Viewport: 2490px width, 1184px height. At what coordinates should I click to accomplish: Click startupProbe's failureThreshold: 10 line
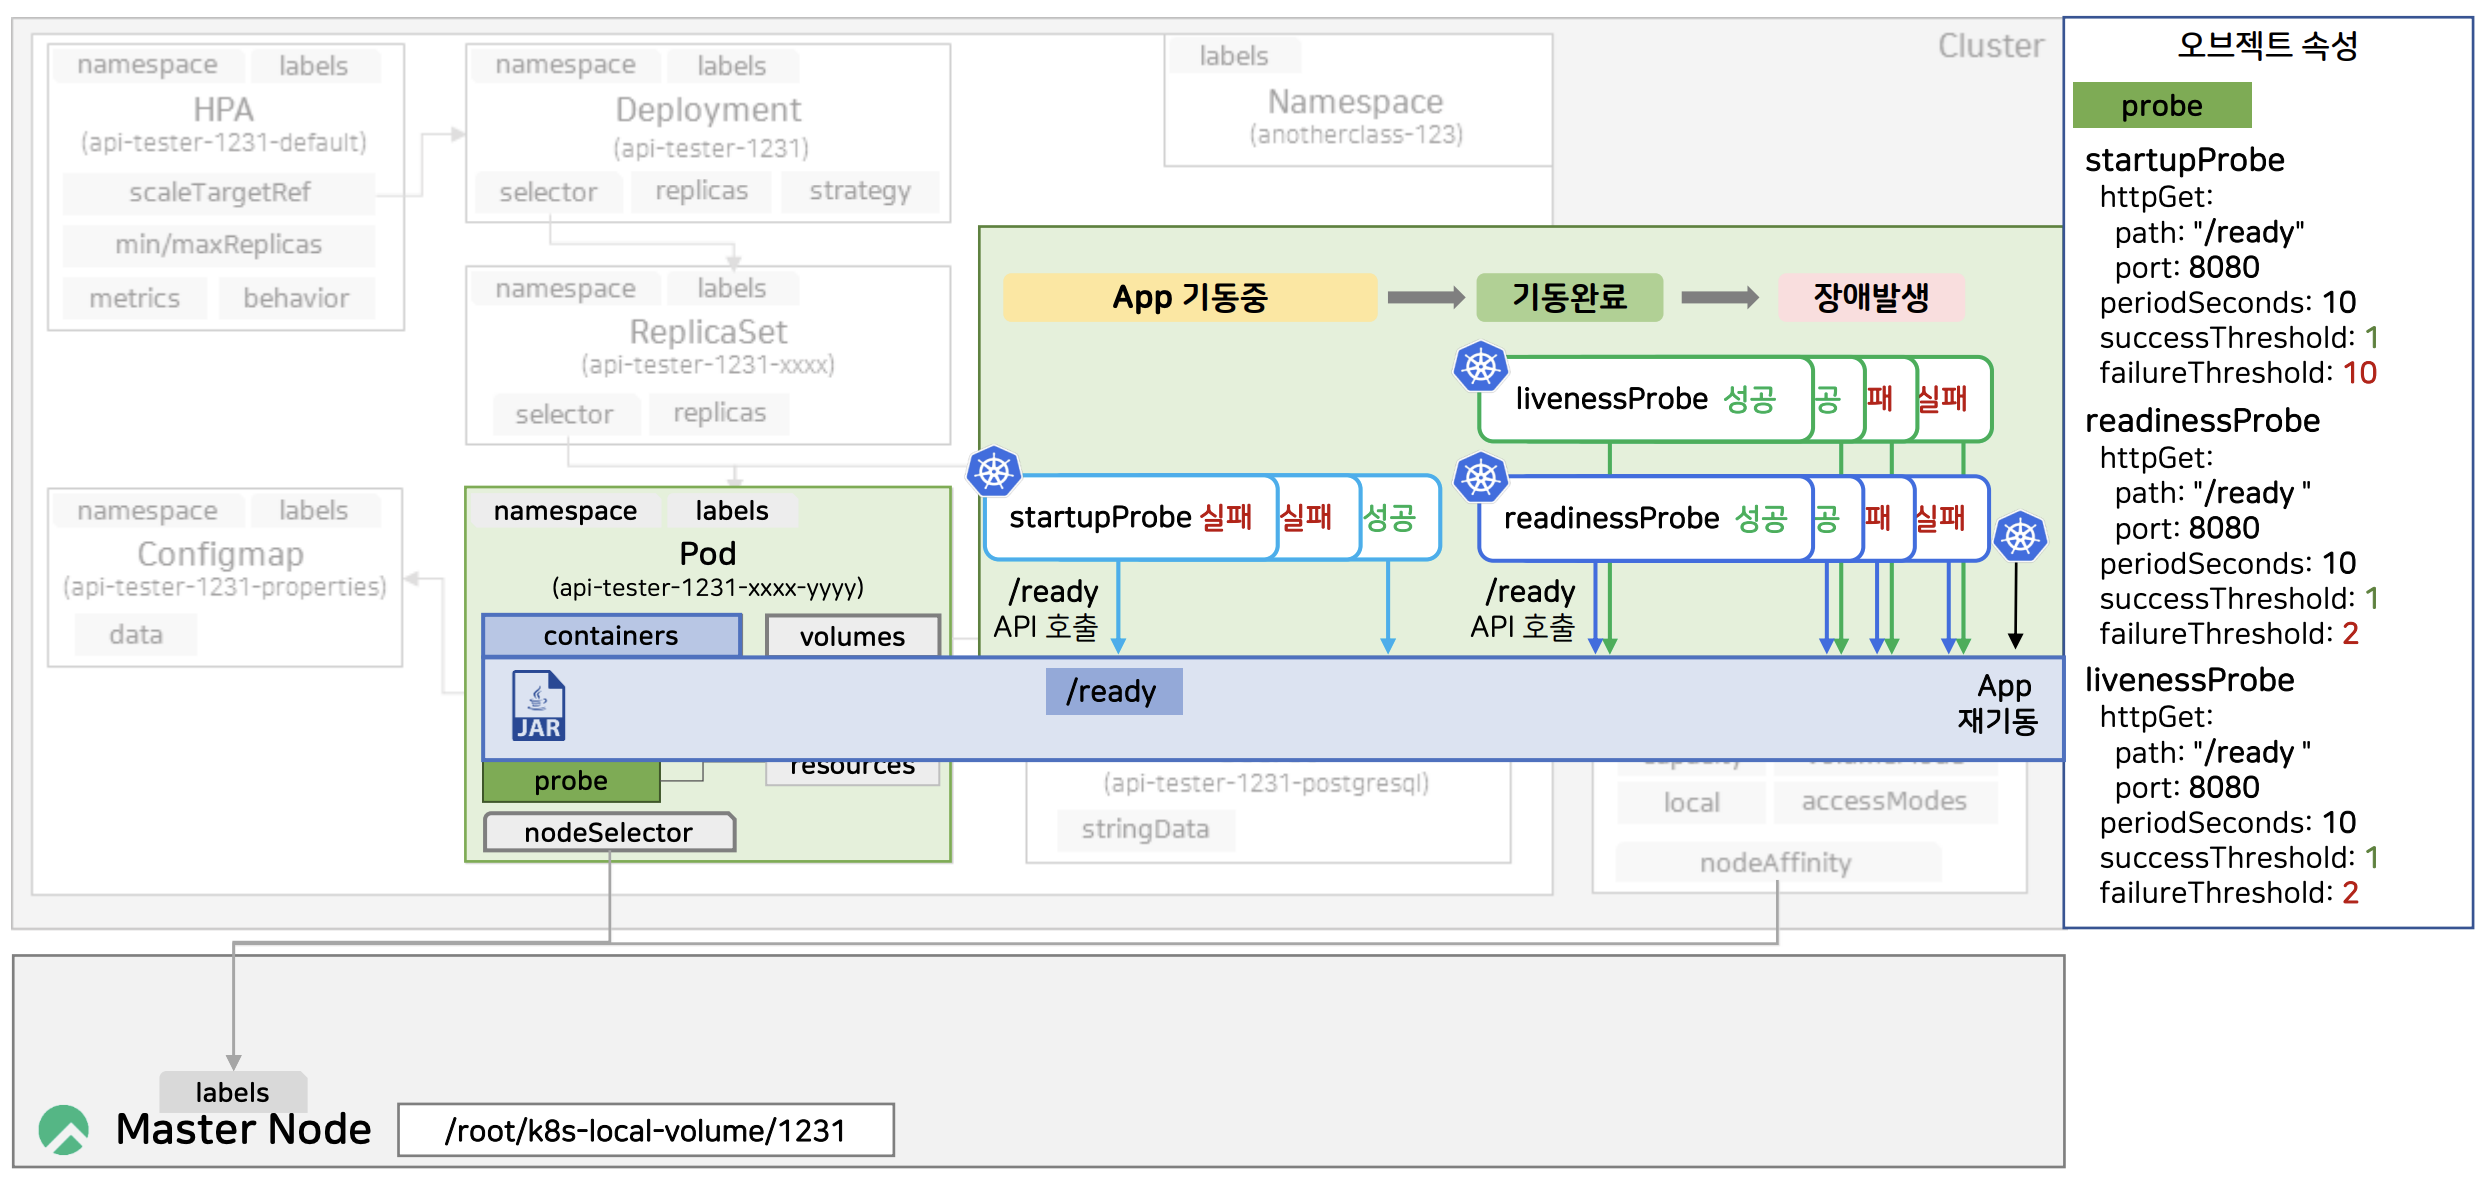(x=2238, y=373)
